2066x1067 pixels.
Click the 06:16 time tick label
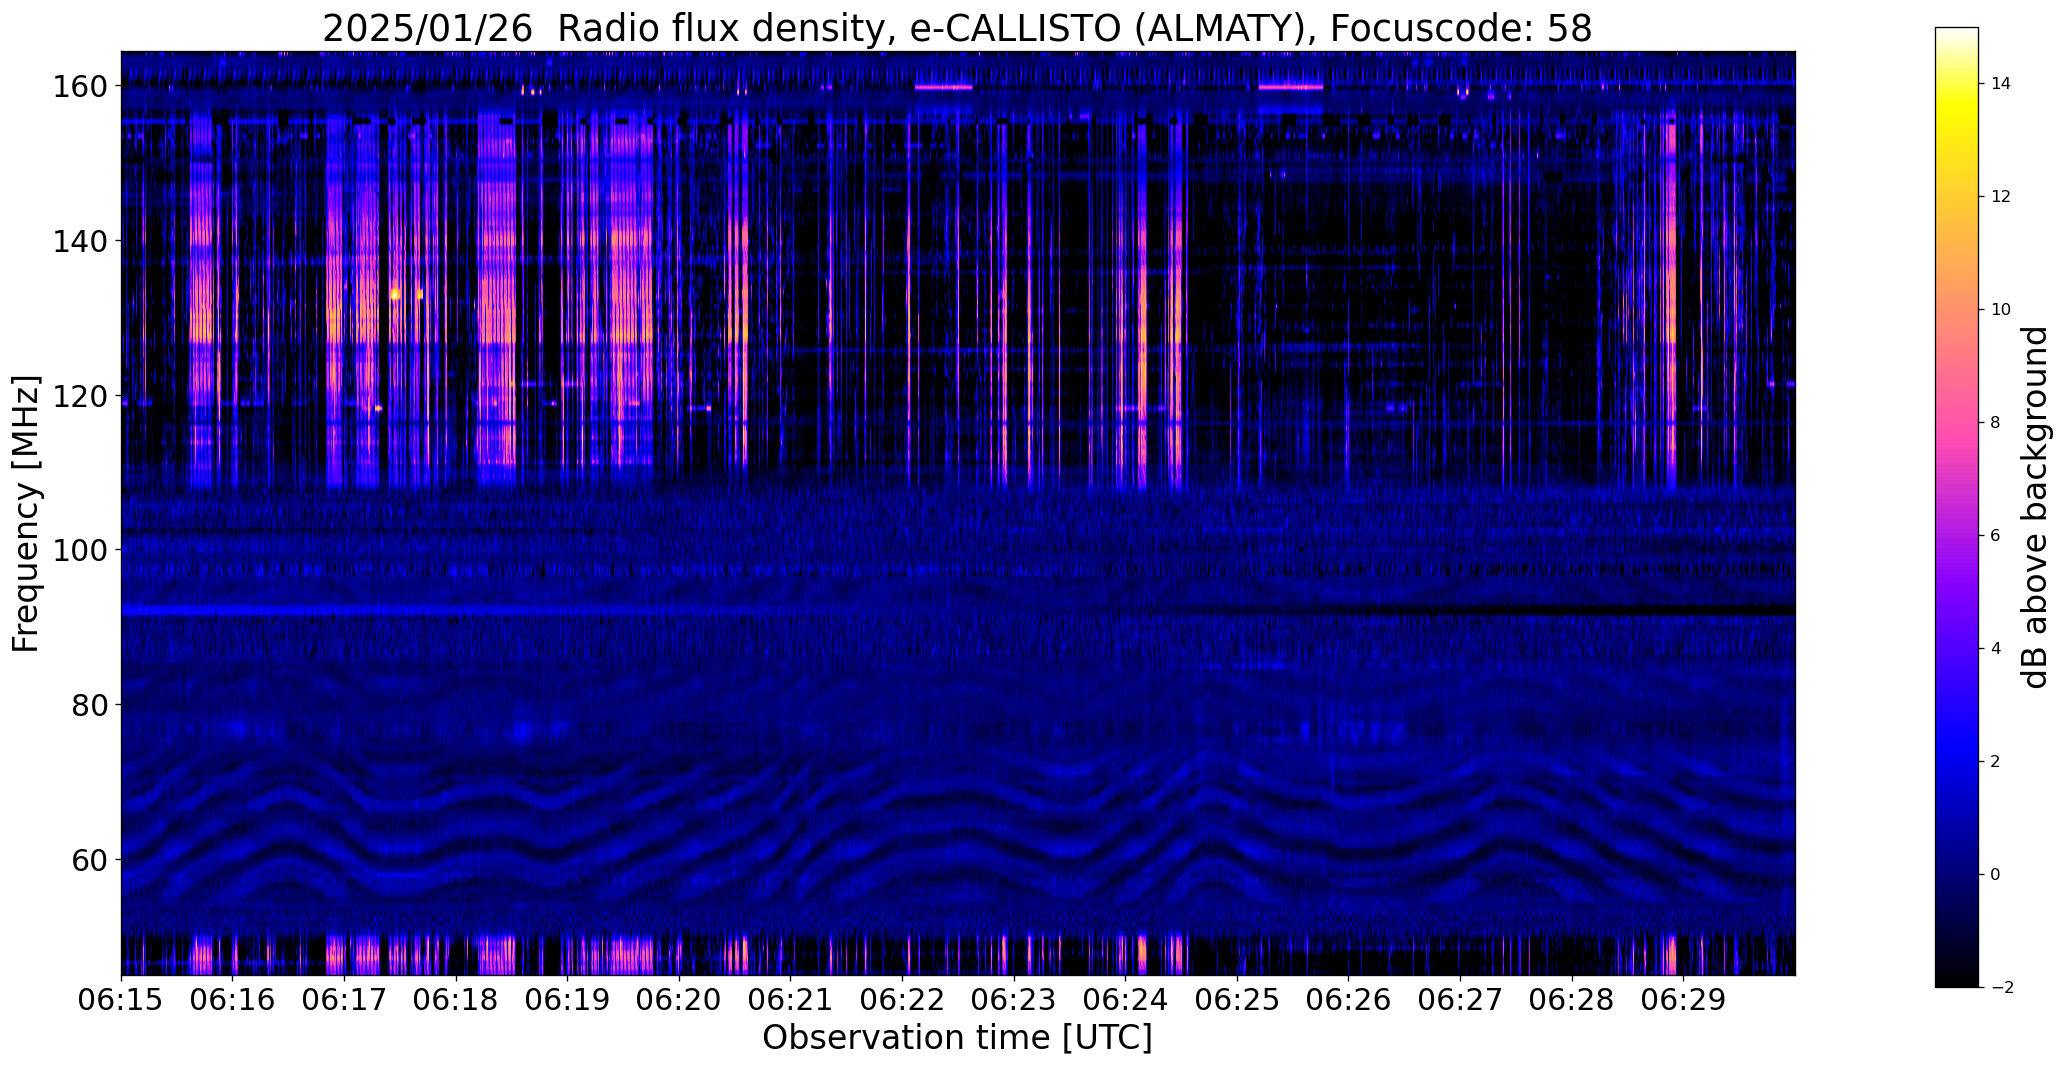(233, 1000)
